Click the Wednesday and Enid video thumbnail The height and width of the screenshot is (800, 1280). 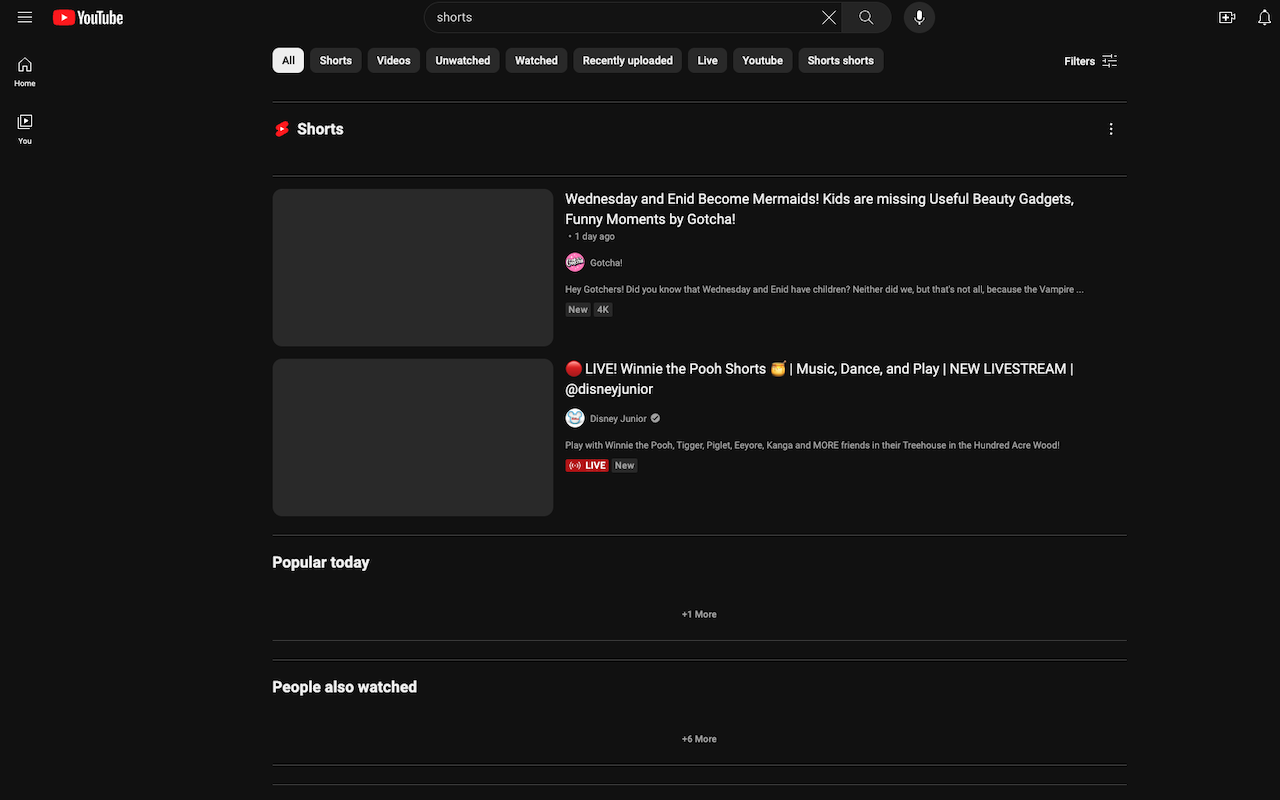[x=412, y=267]
